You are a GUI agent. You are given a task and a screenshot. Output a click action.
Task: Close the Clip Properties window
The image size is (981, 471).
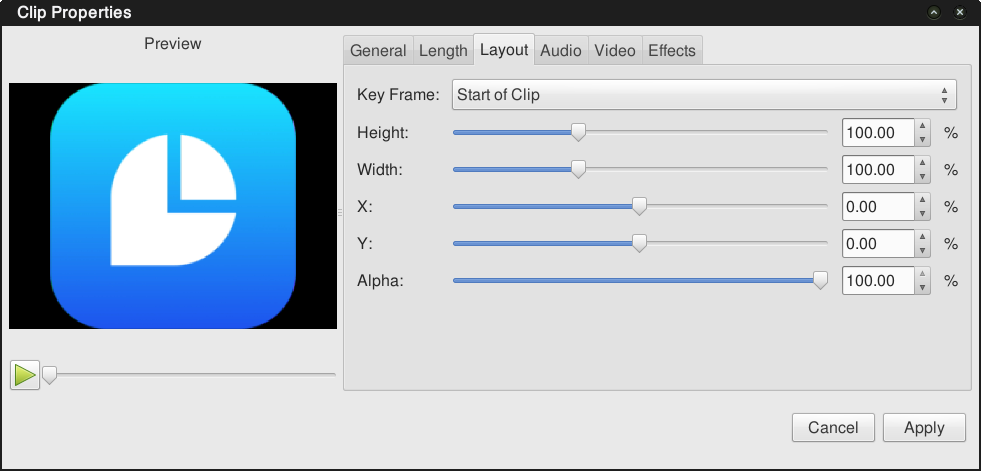960,12
